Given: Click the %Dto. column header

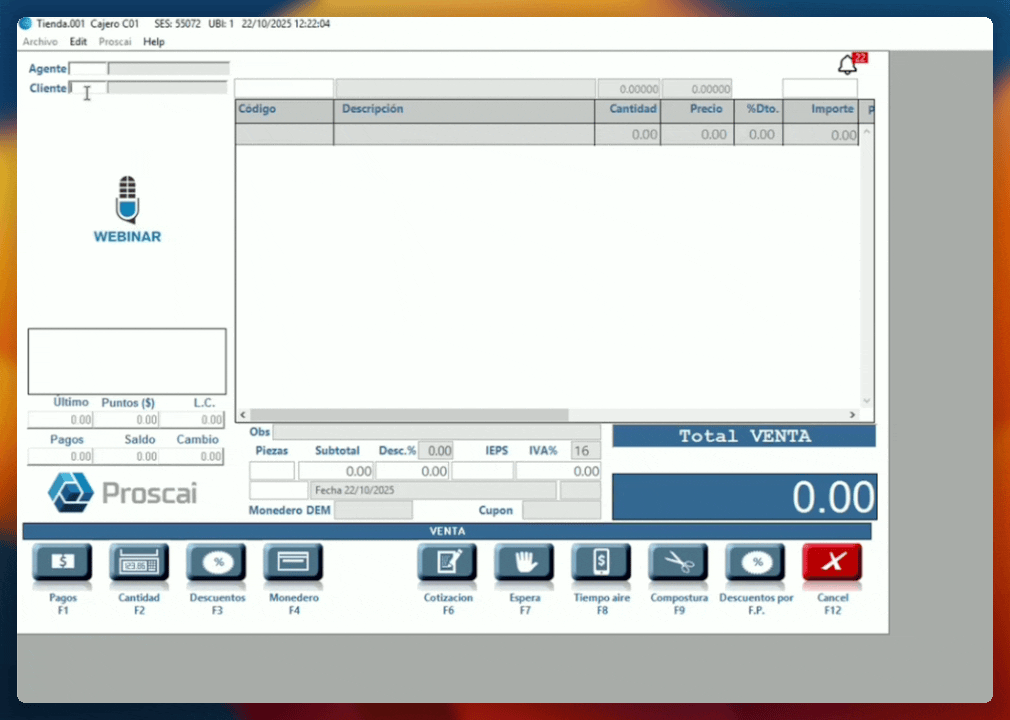Looking at the screenshot, I should [x=759, y=111].
